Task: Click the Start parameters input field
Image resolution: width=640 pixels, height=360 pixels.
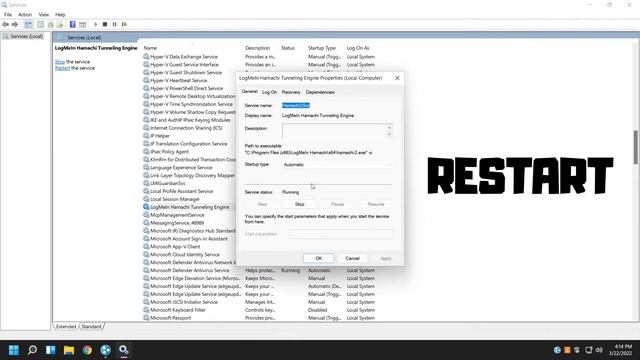Action: pyautogui.click(x=342, y=234)
